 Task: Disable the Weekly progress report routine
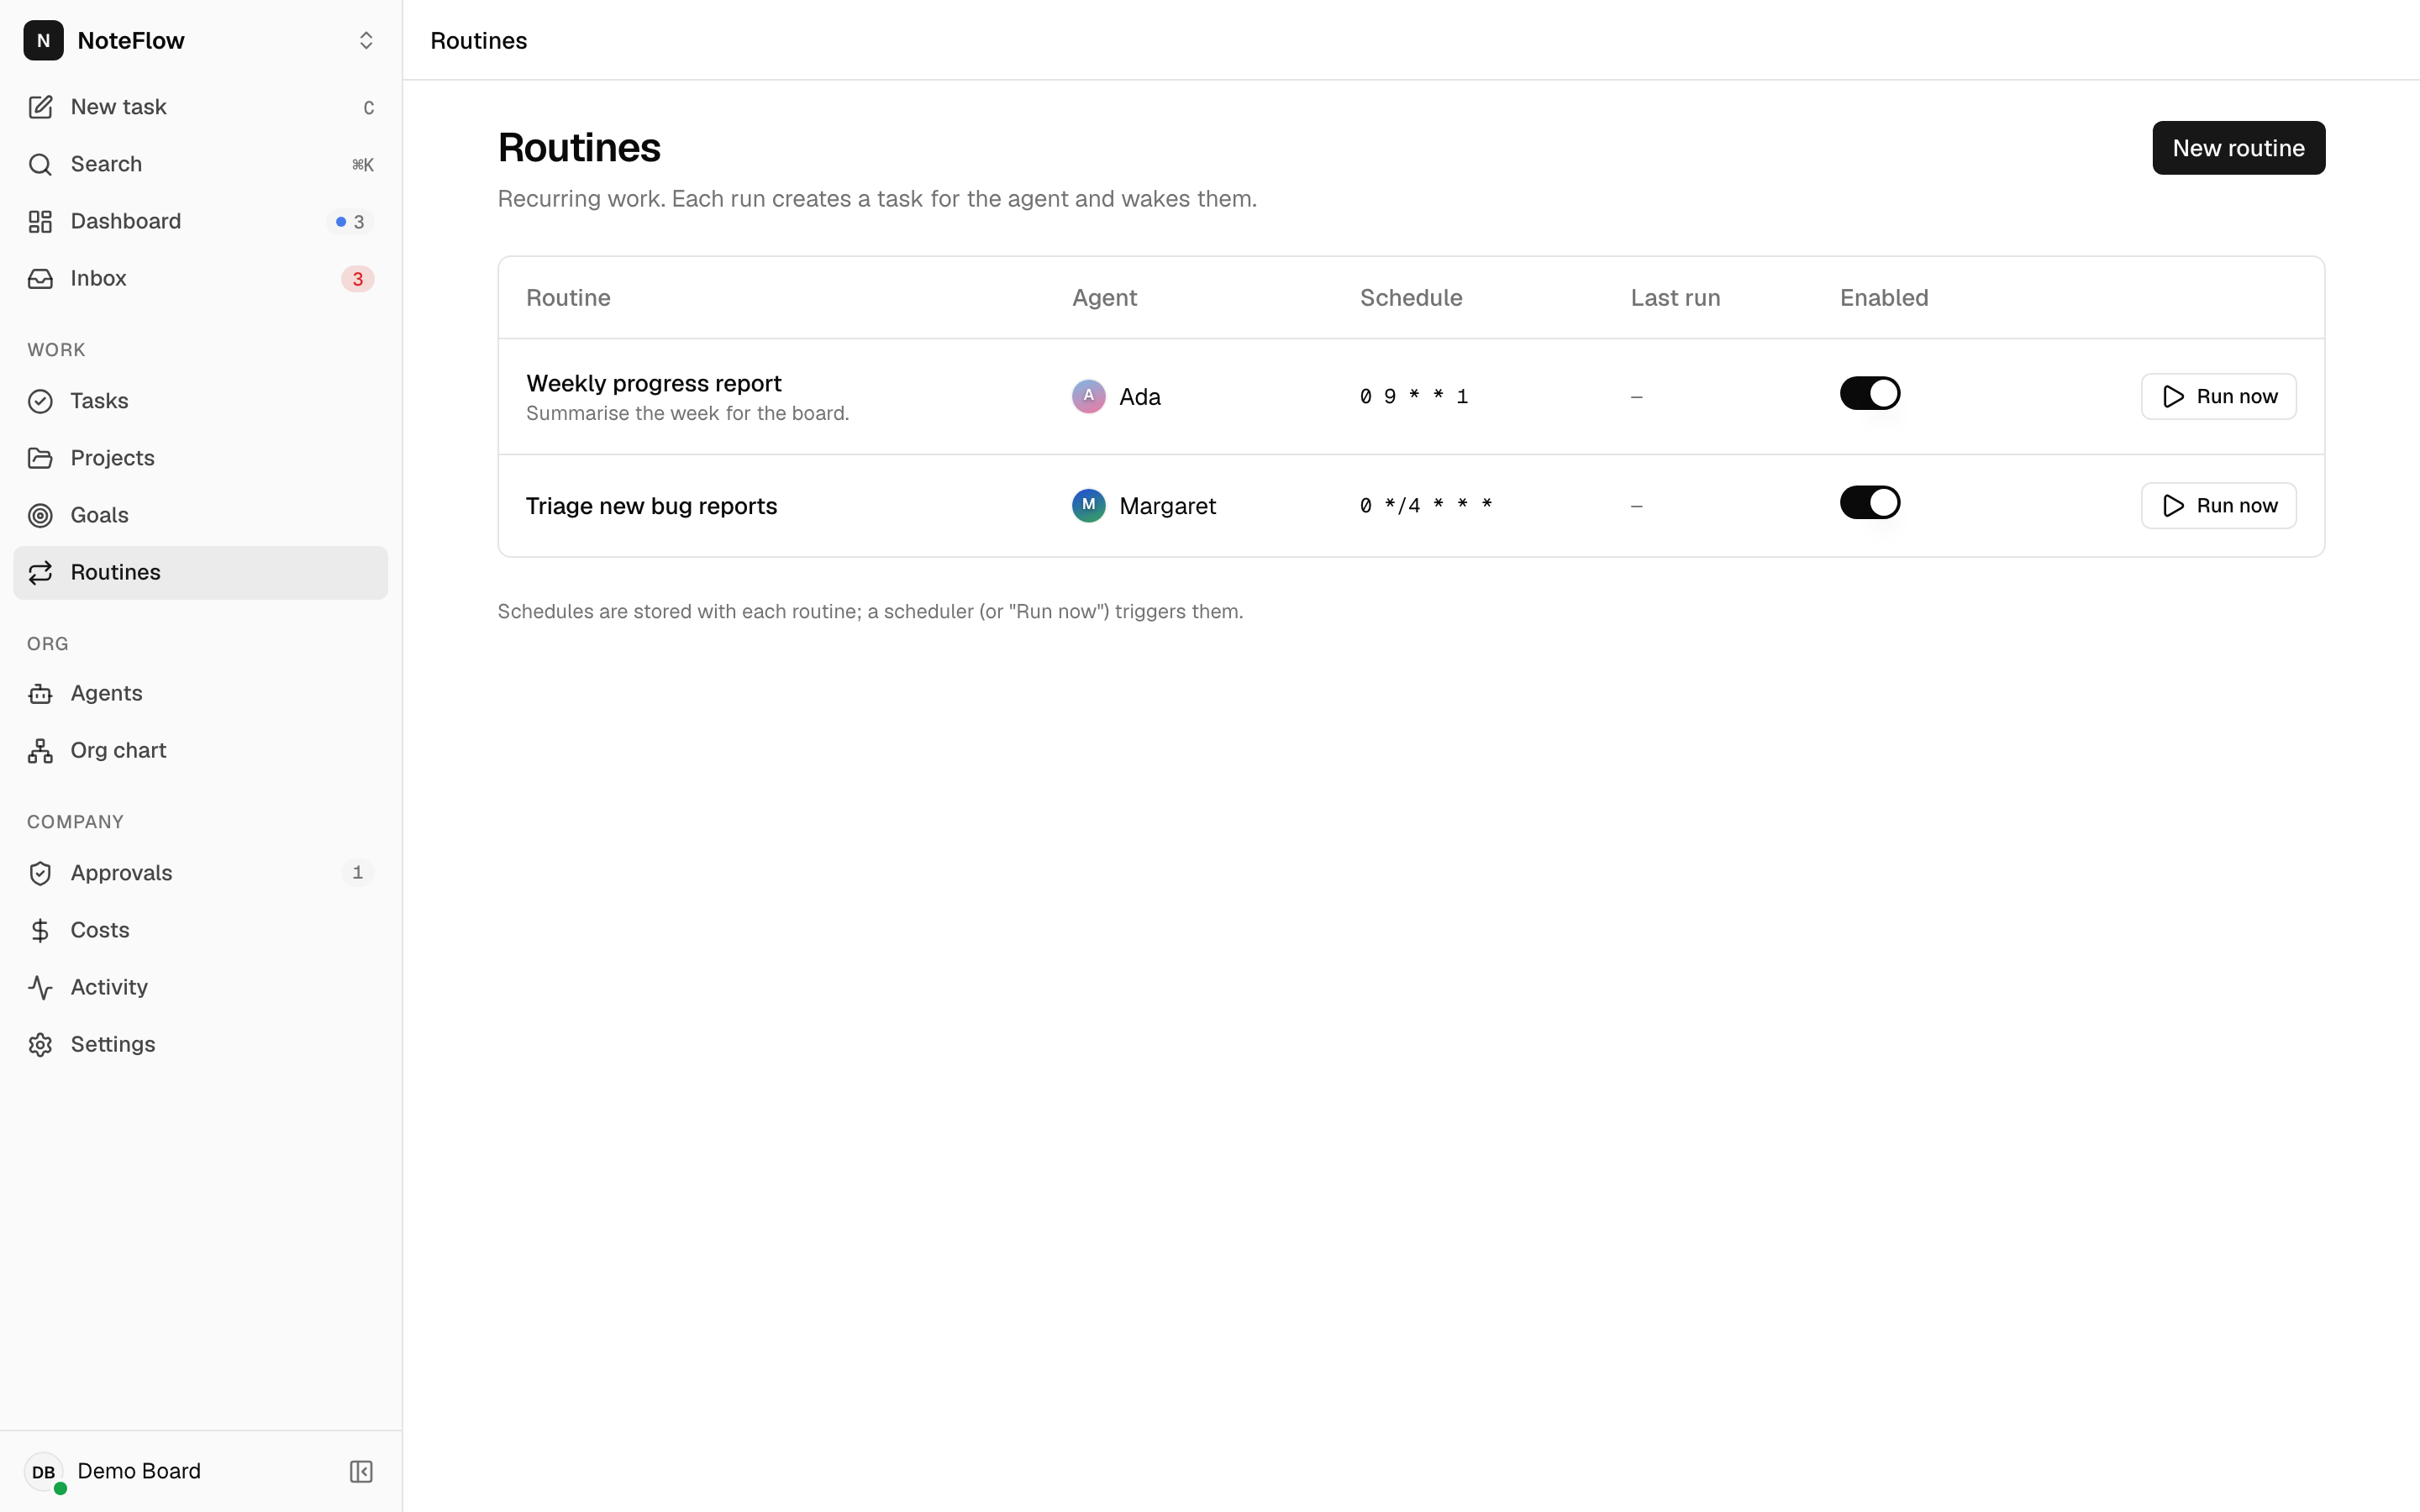1869,393
